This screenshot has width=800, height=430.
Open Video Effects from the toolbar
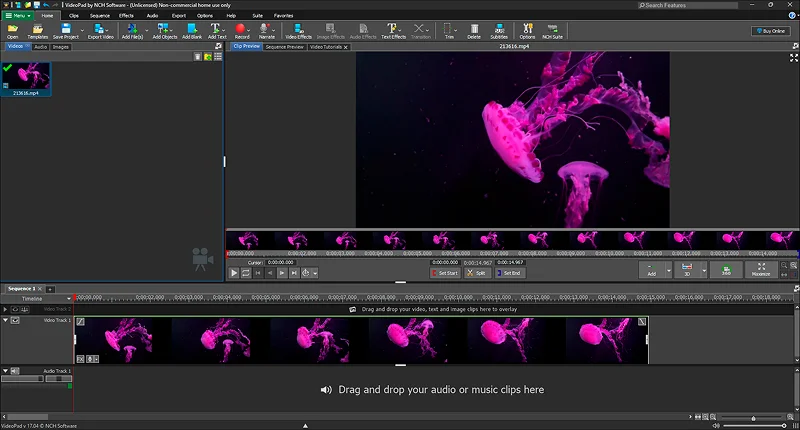[298, 31]
